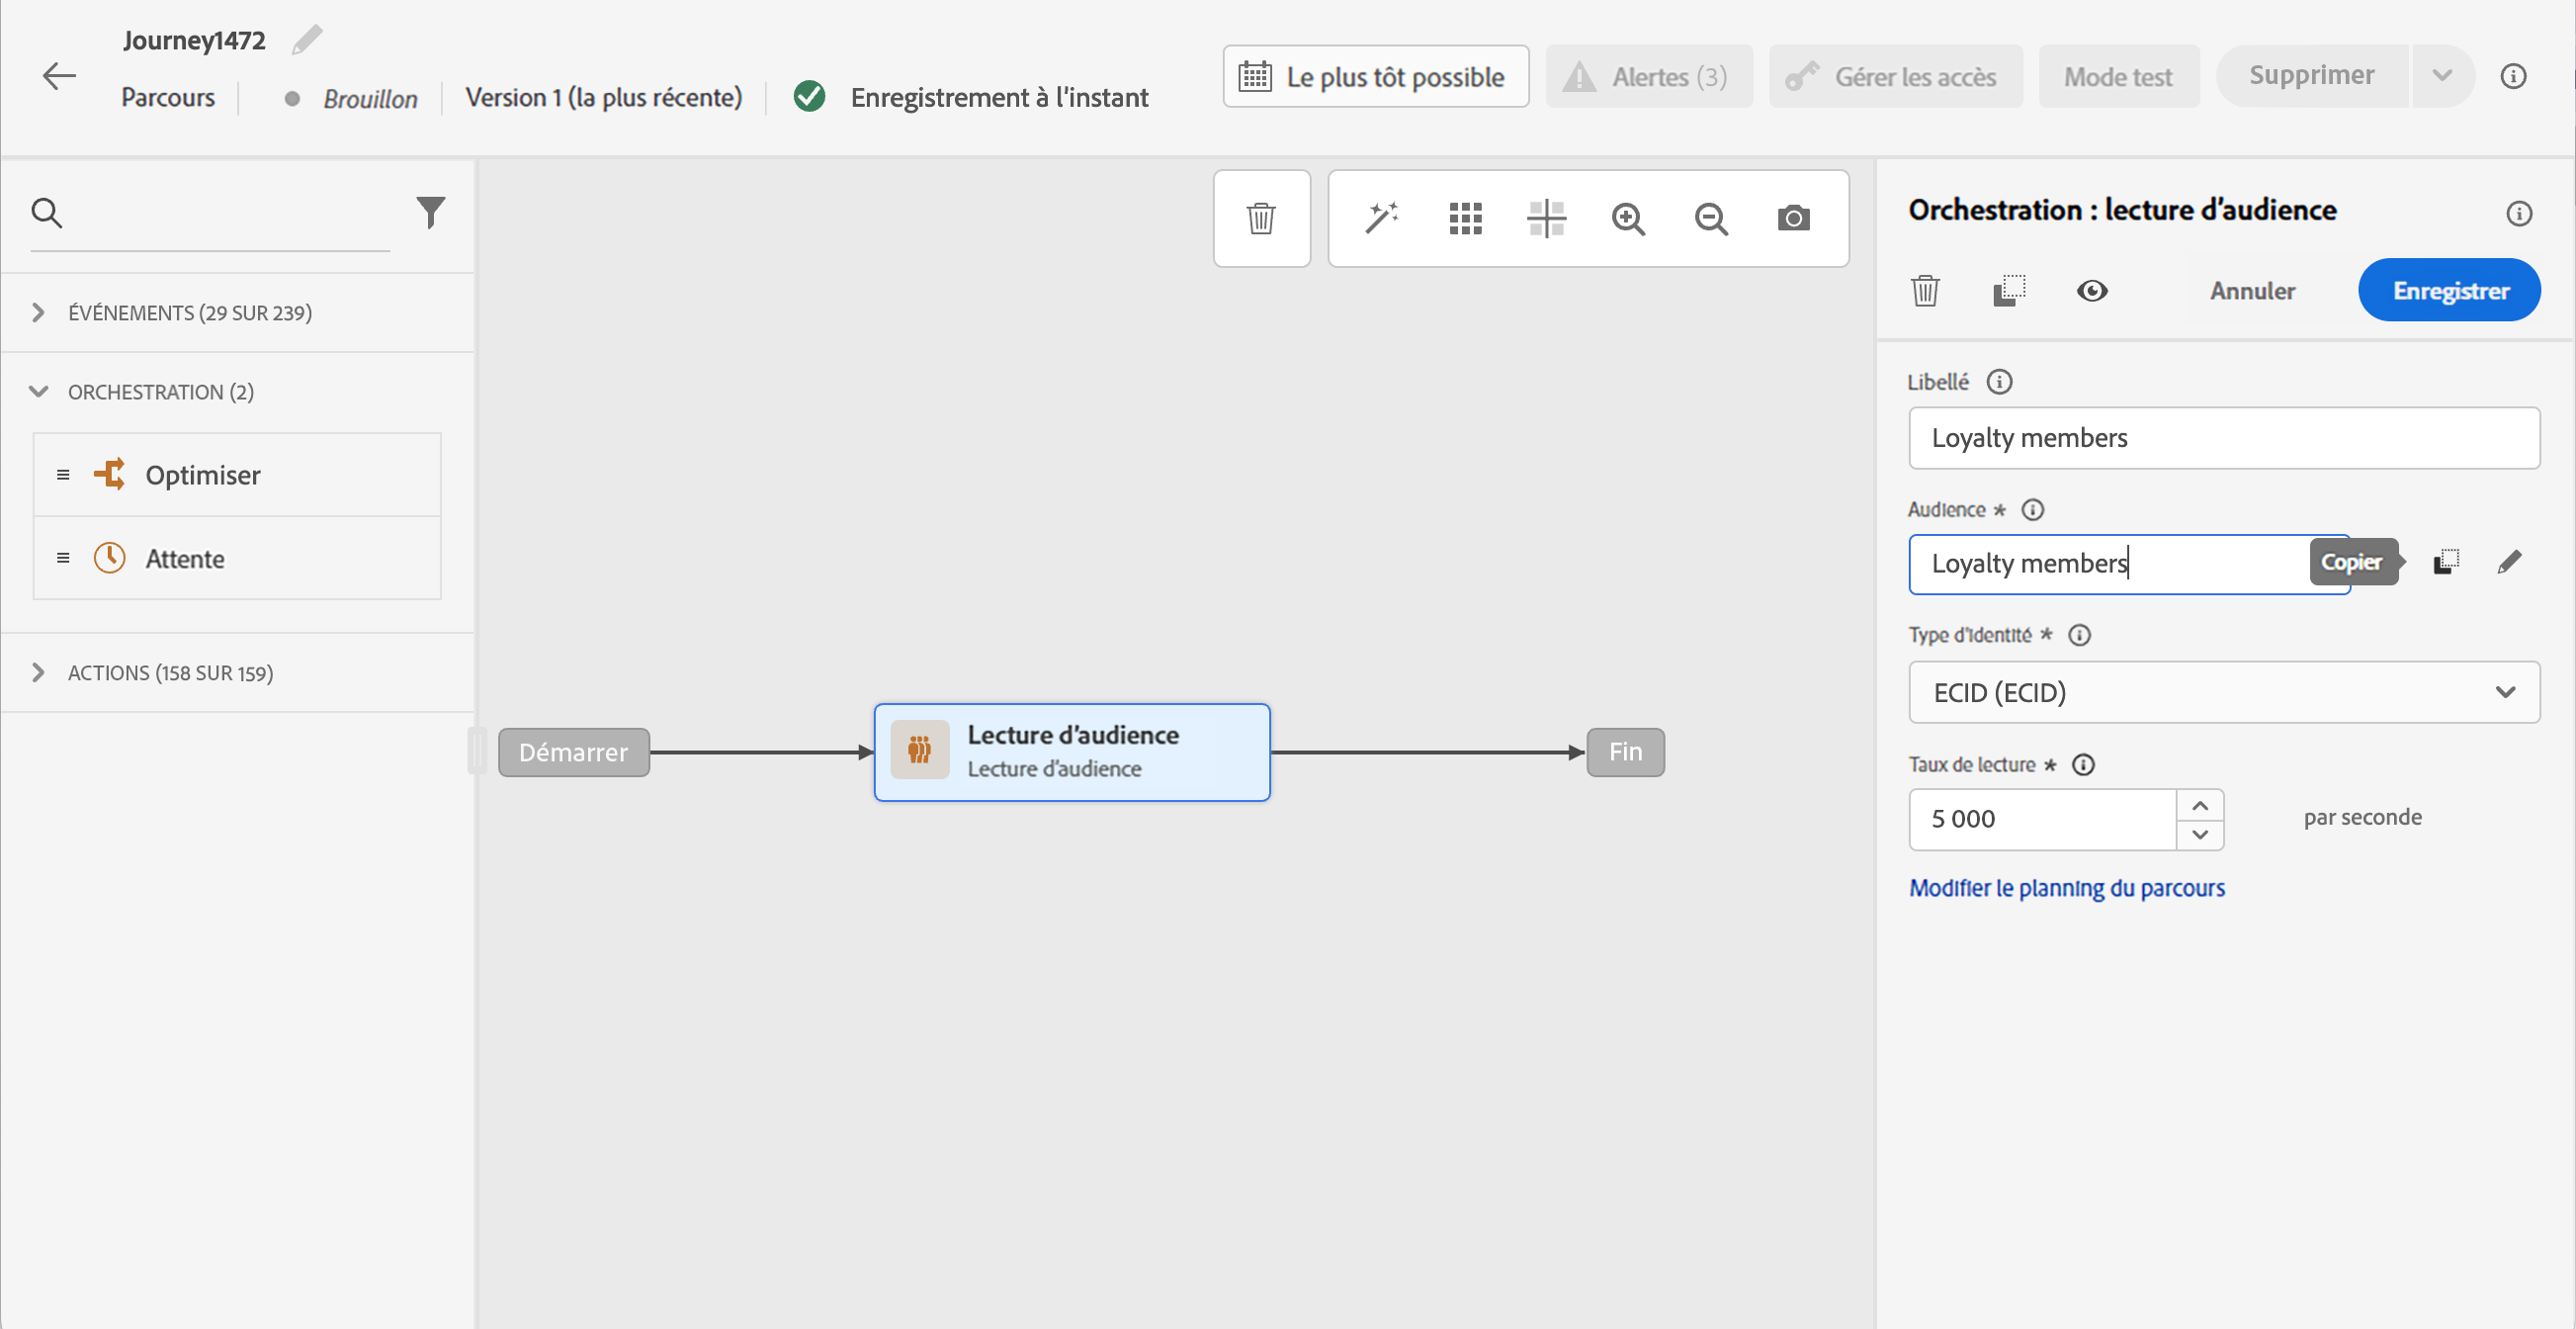The width and height of the screenshot is (2576, 1329).
Task: Open the Type d'identité ECID dropdown
Action: point(2223,692)
